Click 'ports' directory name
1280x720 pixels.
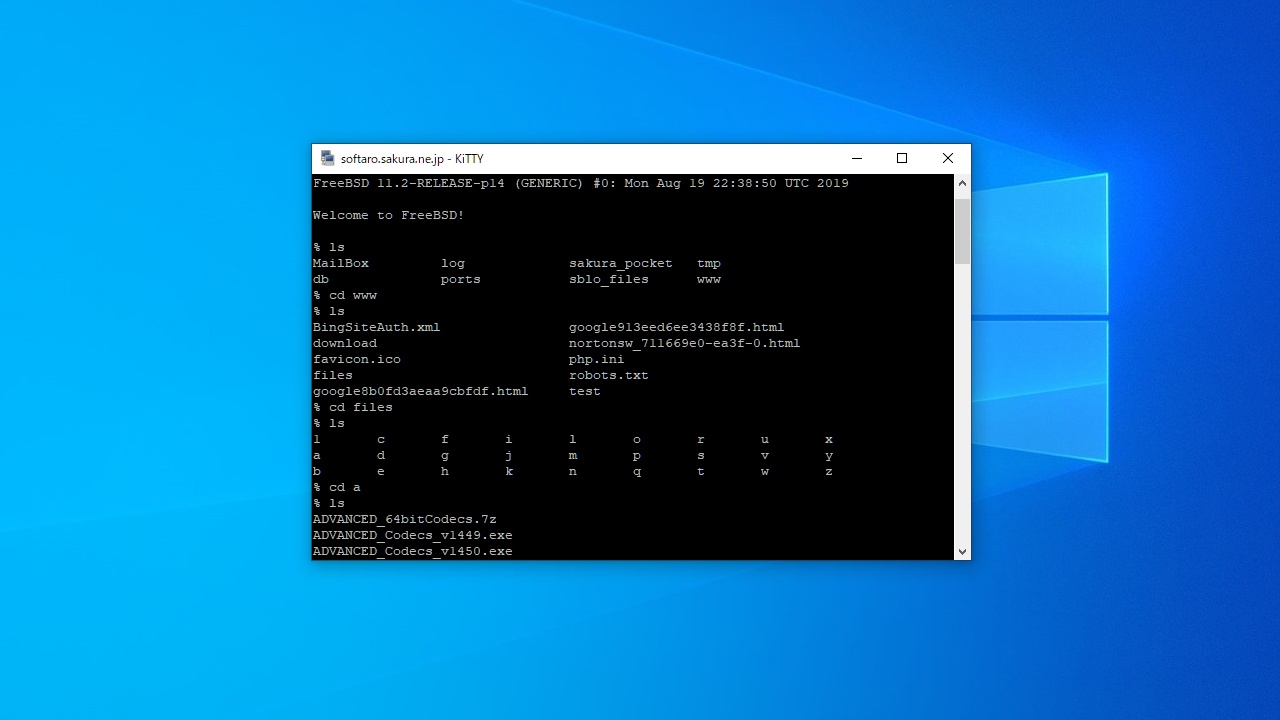461,279
